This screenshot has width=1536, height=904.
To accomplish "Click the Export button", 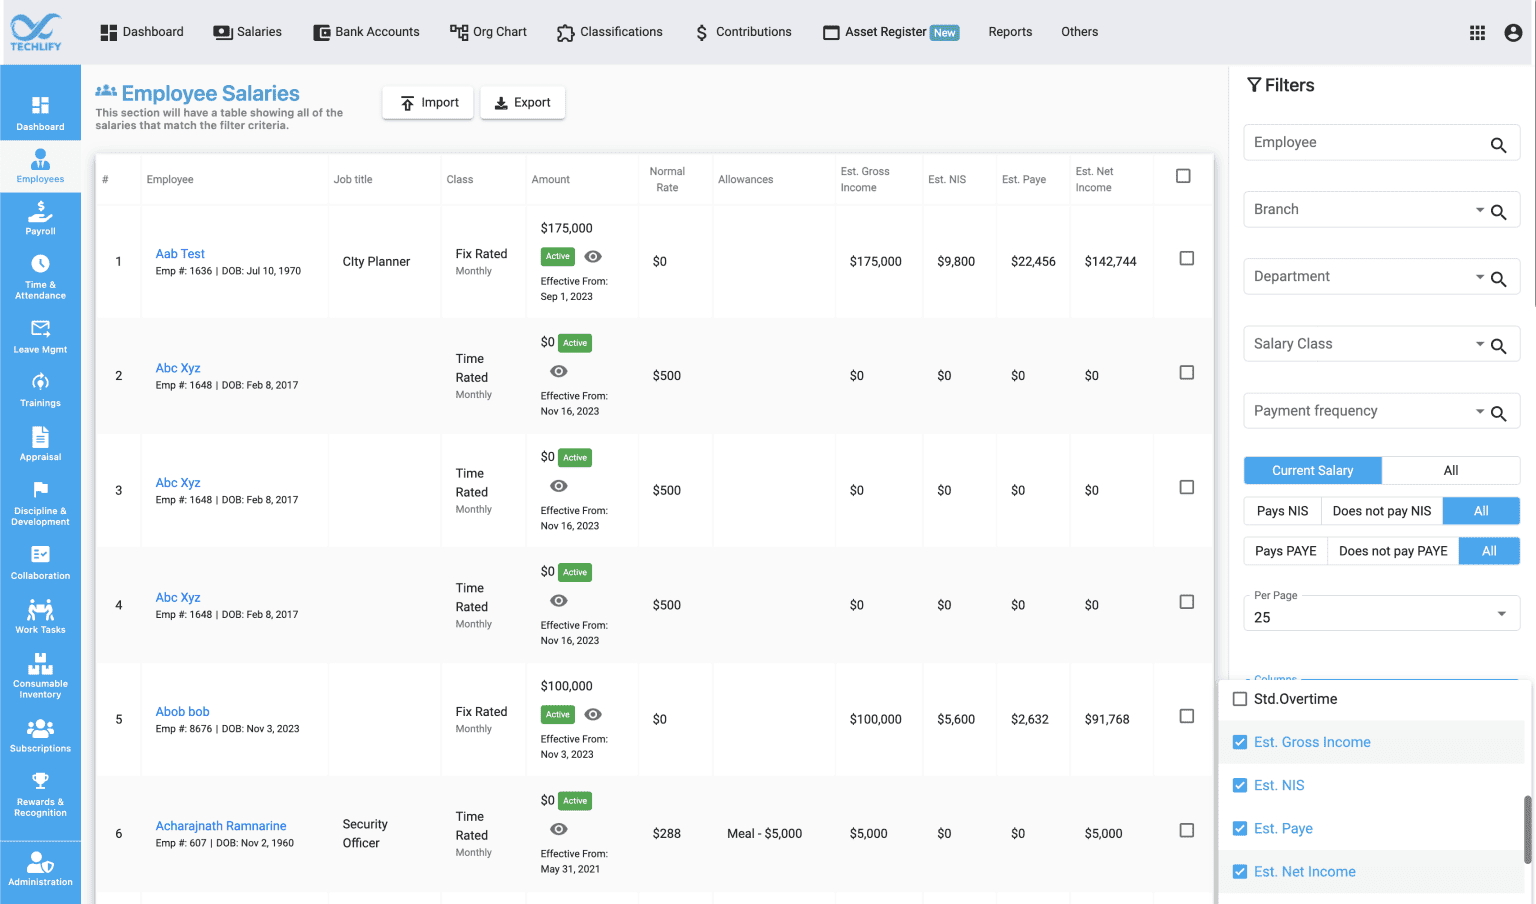I will [522, 102].
